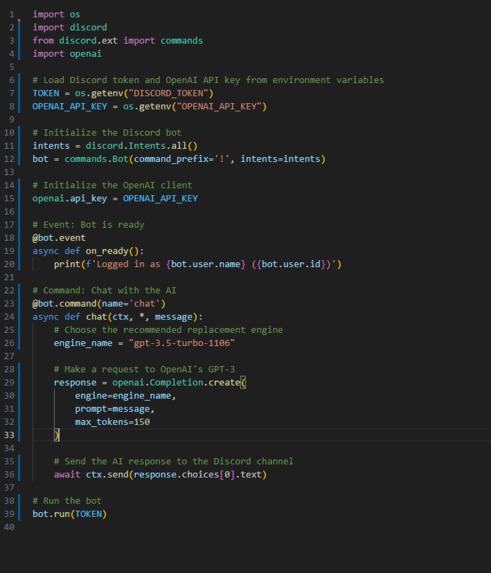
Task: Click comment '# Event: Bot is ready'
Action: coord(88,225)
